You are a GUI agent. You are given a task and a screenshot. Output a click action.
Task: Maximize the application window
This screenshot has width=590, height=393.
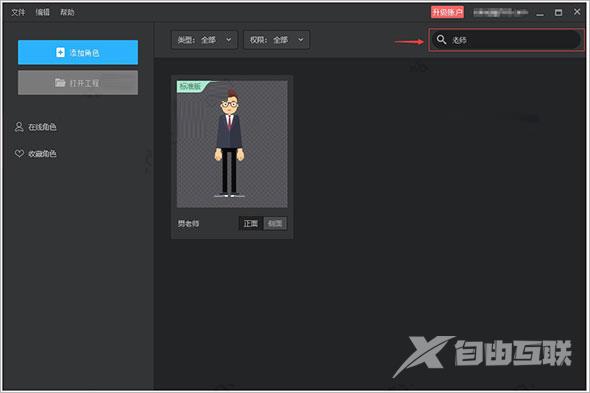pyautogui.click(x=558, y=12)
